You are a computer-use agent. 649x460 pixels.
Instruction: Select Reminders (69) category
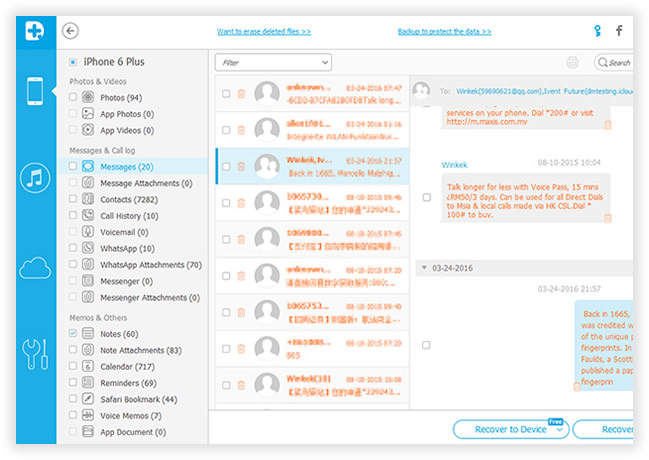click(128, 383)
